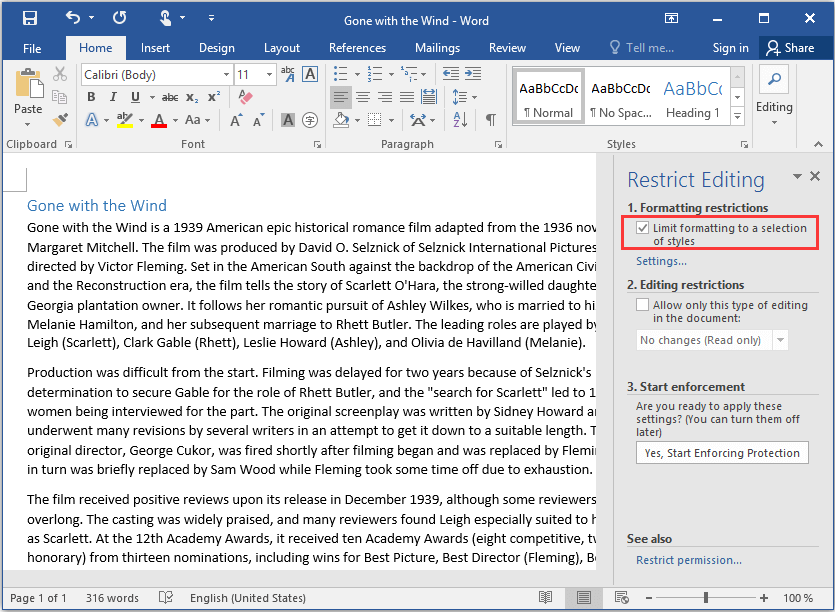Screen dimensions: 835x612
Task: Save the document with the floppy disk icon
Action: coord(30,18)
